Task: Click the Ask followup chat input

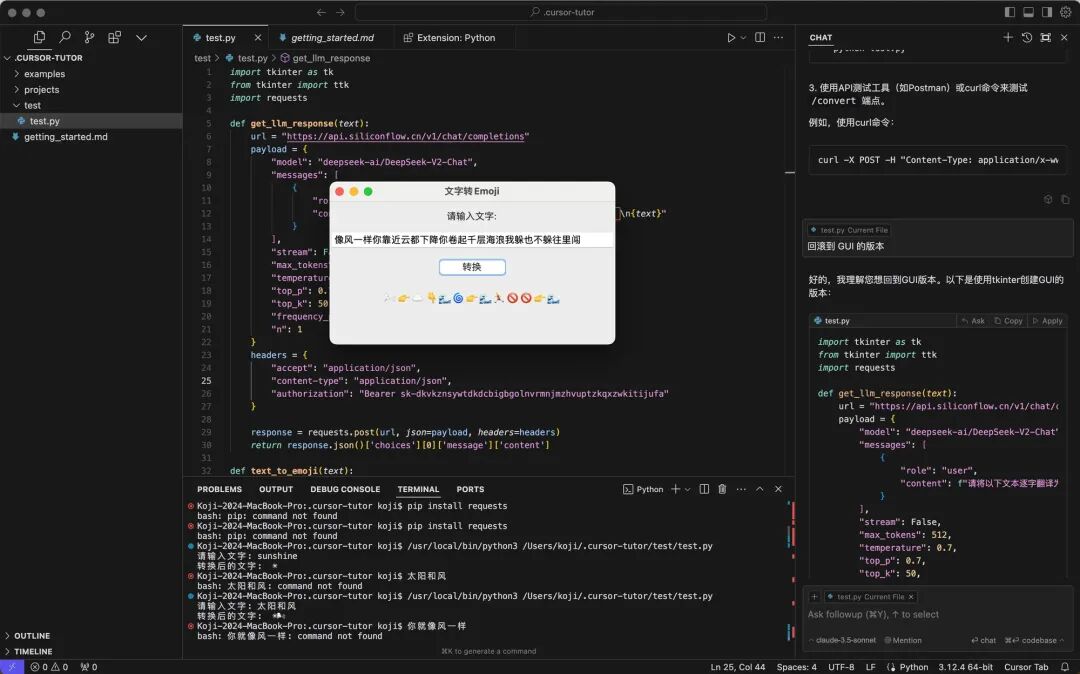Action: (937, 614)
